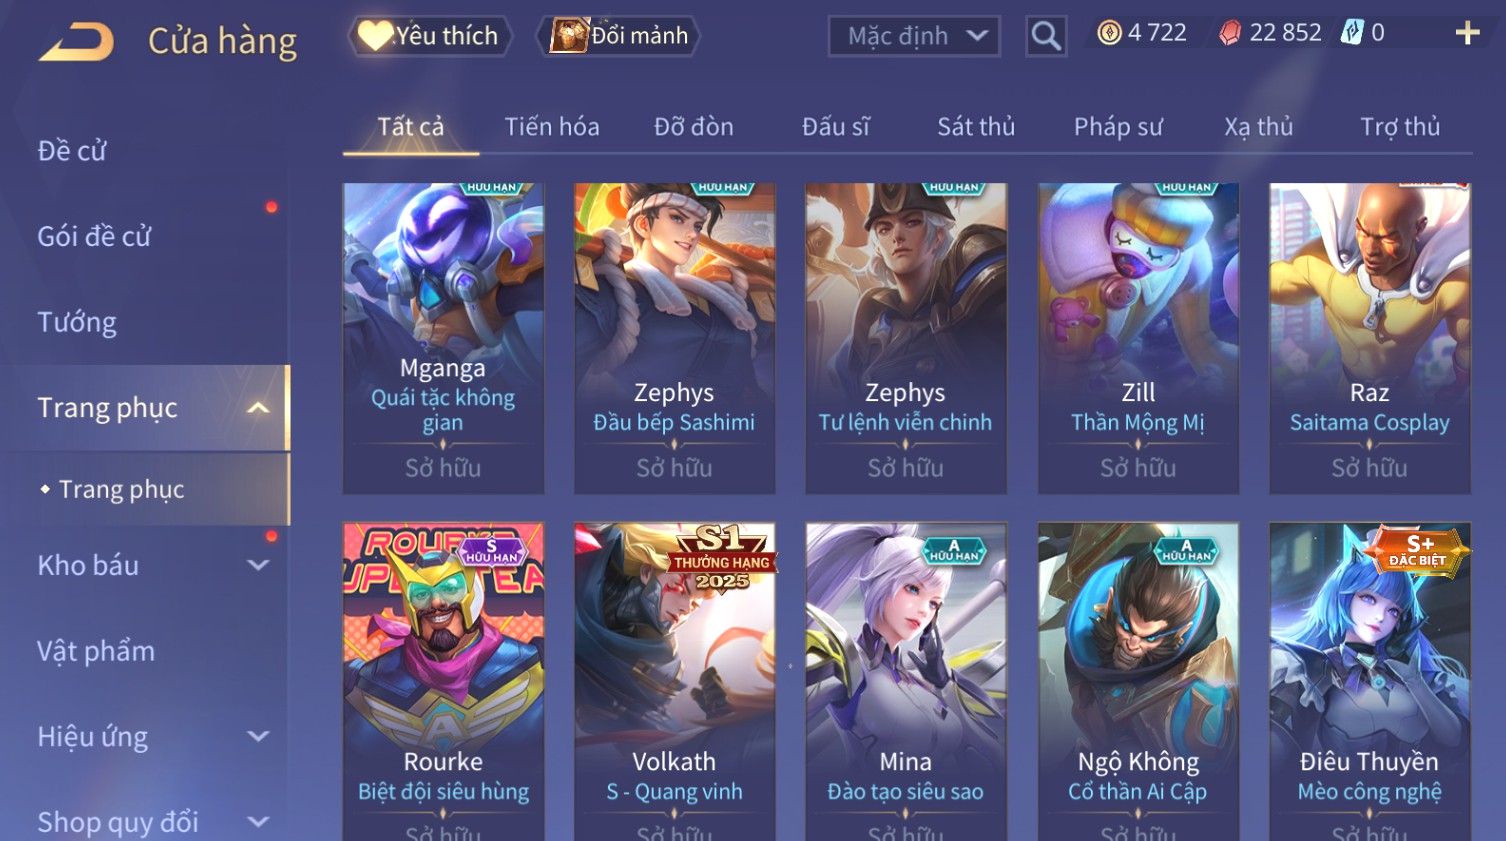The image size is (1506, 841).
Task: Select the Pháp sư tab
Action: click(1118, 127)
